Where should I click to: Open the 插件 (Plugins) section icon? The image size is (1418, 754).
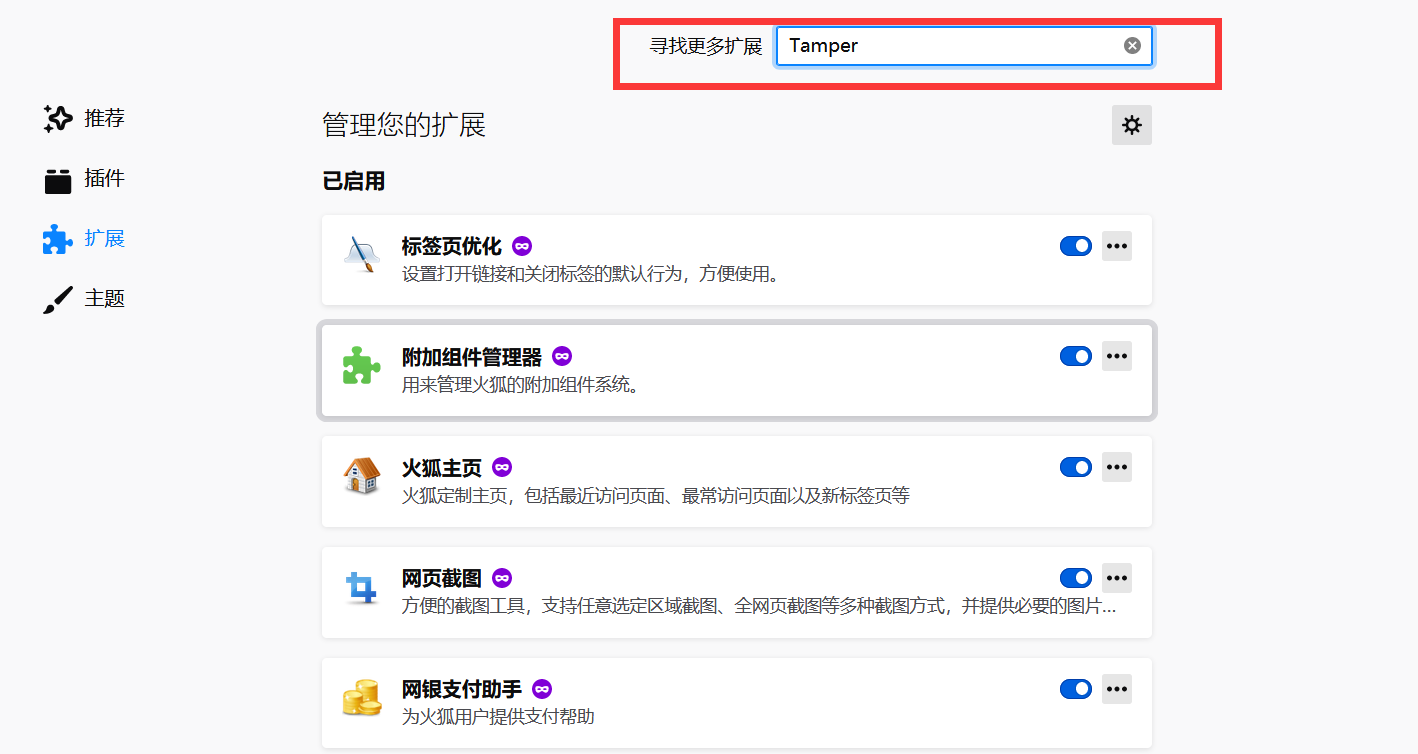(x=57, y=178)
